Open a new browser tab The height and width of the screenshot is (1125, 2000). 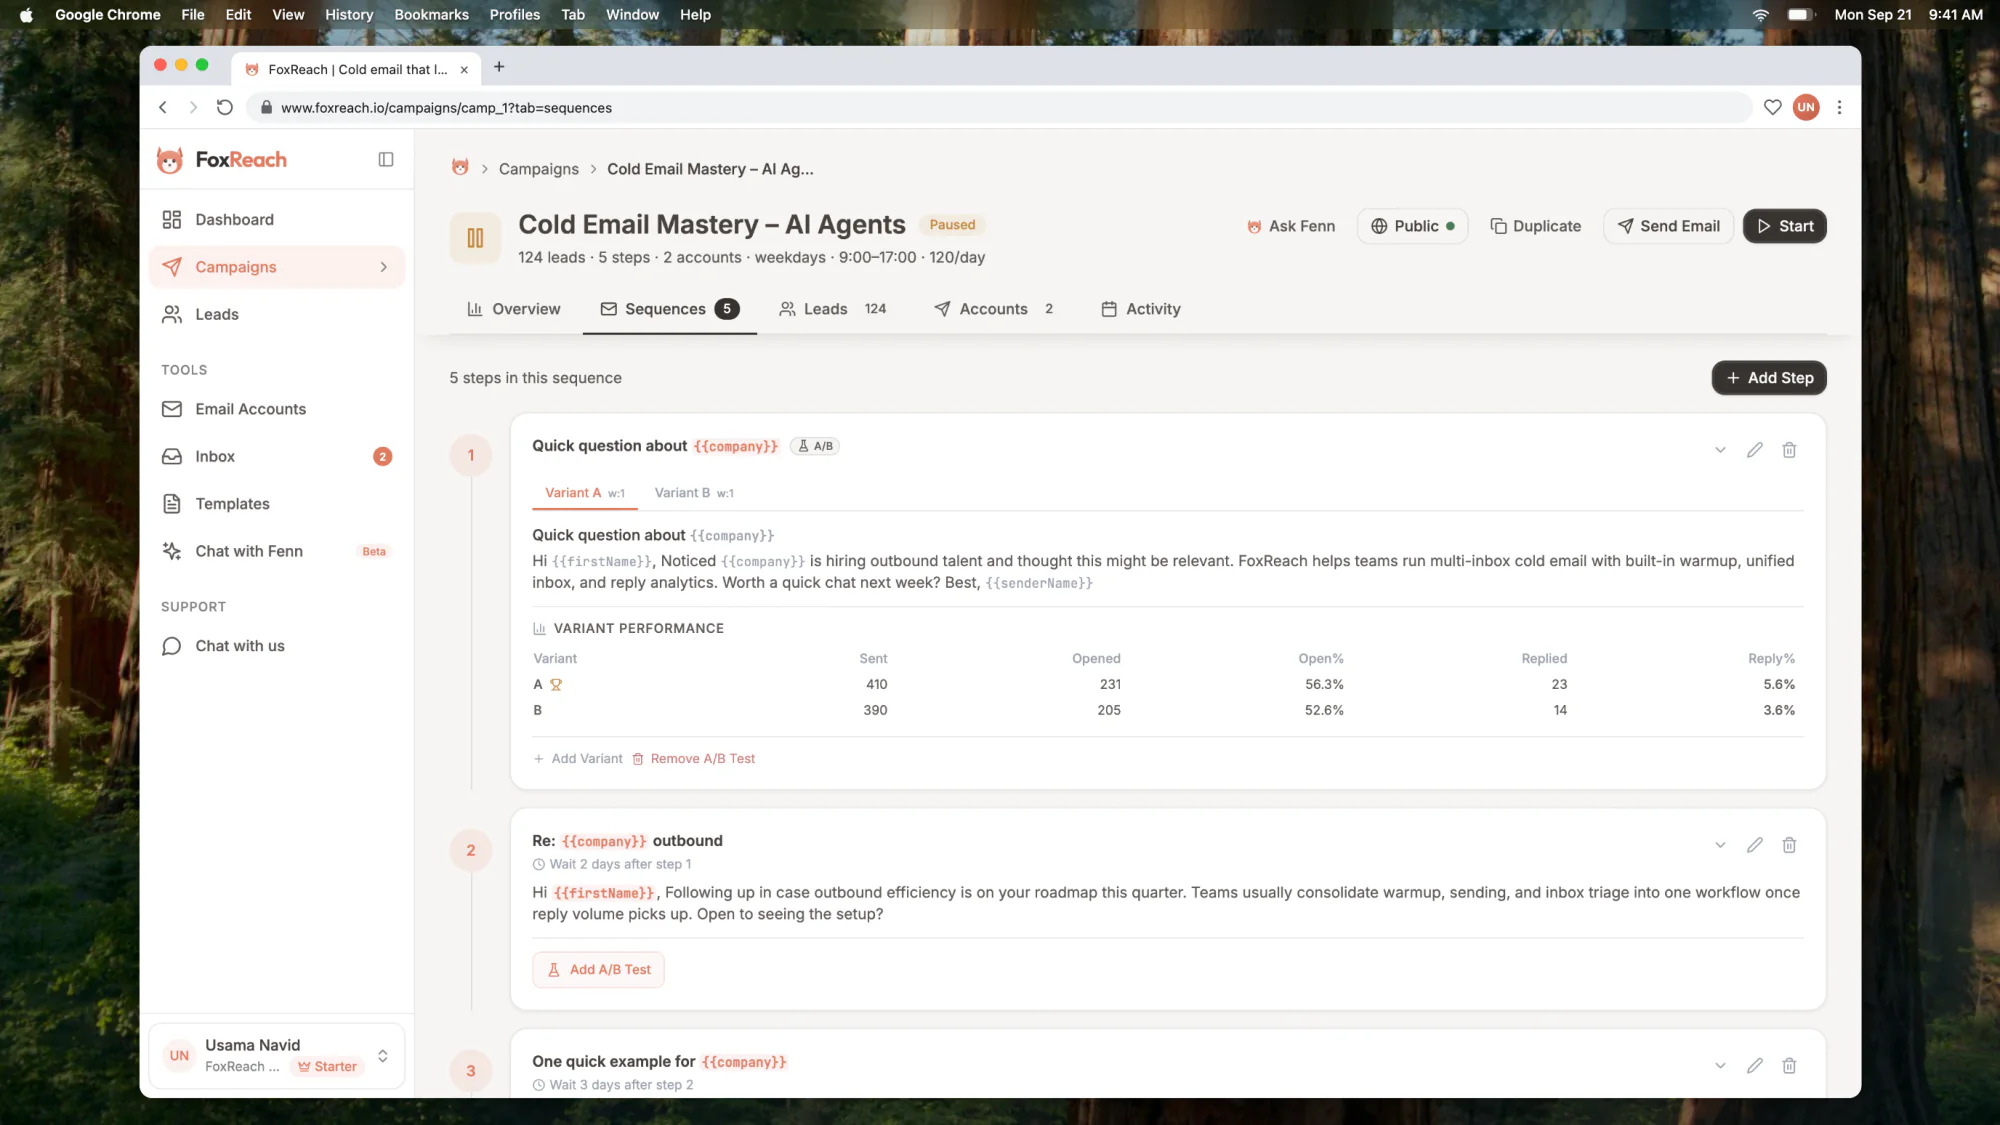coord(499,67)
